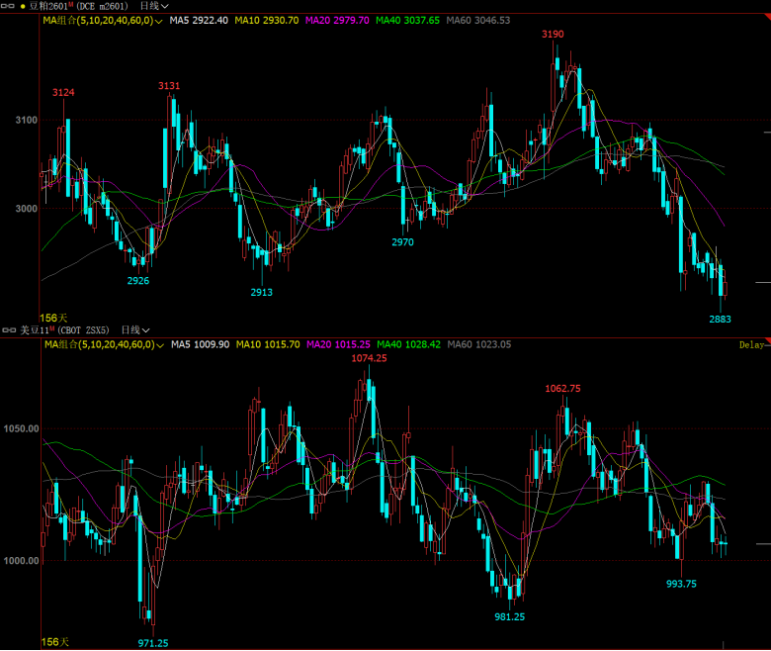The image size is (771, 651).
Task: Click the small icon left of 美豆11 title
Action: click(11, 329)
